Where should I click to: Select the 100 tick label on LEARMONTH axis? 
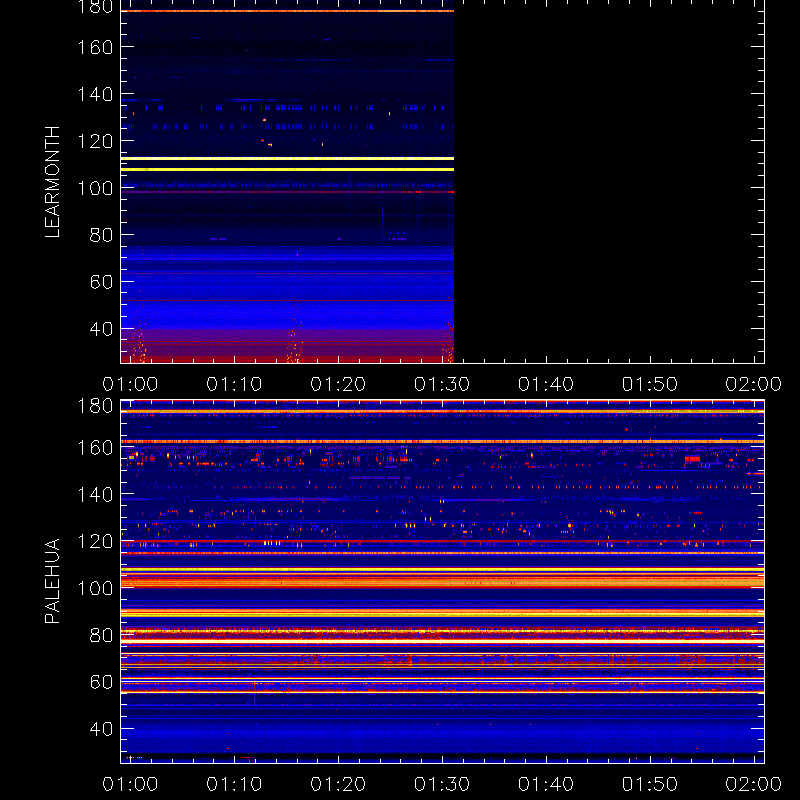(x=95, y=188)
